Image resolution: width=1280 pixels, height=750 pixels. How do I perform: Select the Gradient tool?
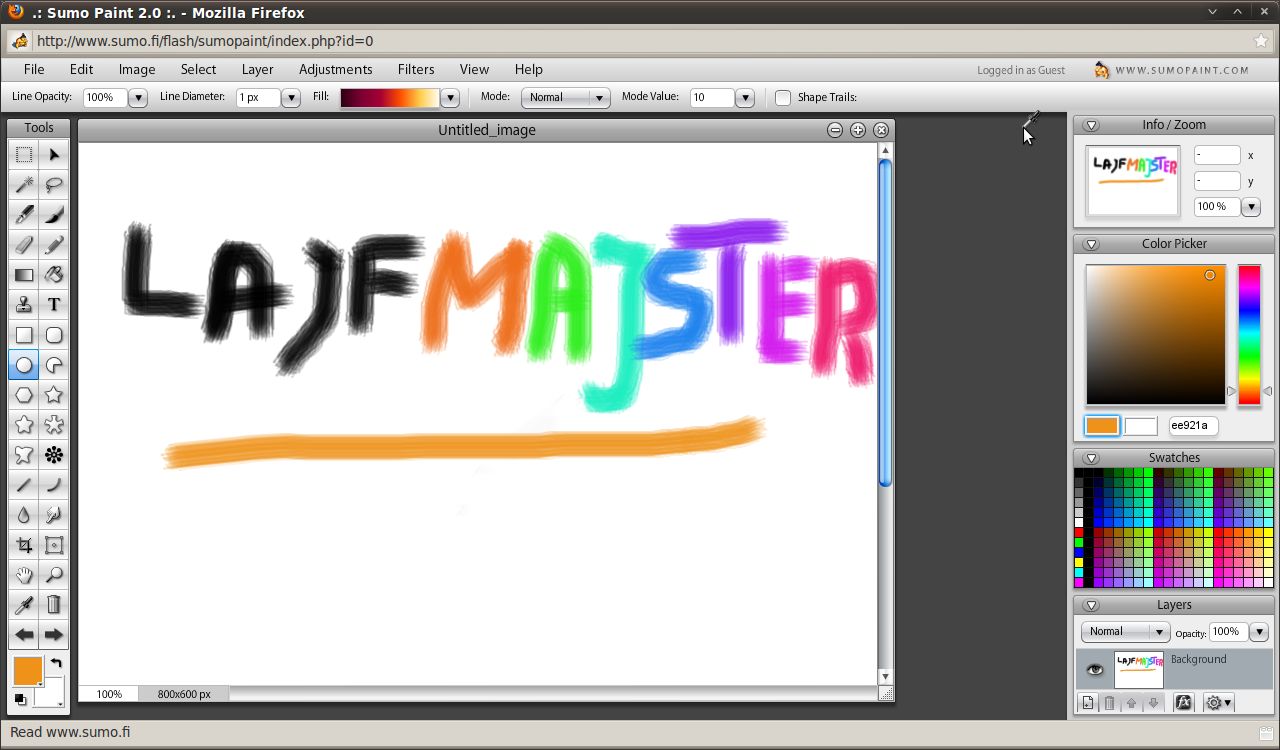coord(24,274)
